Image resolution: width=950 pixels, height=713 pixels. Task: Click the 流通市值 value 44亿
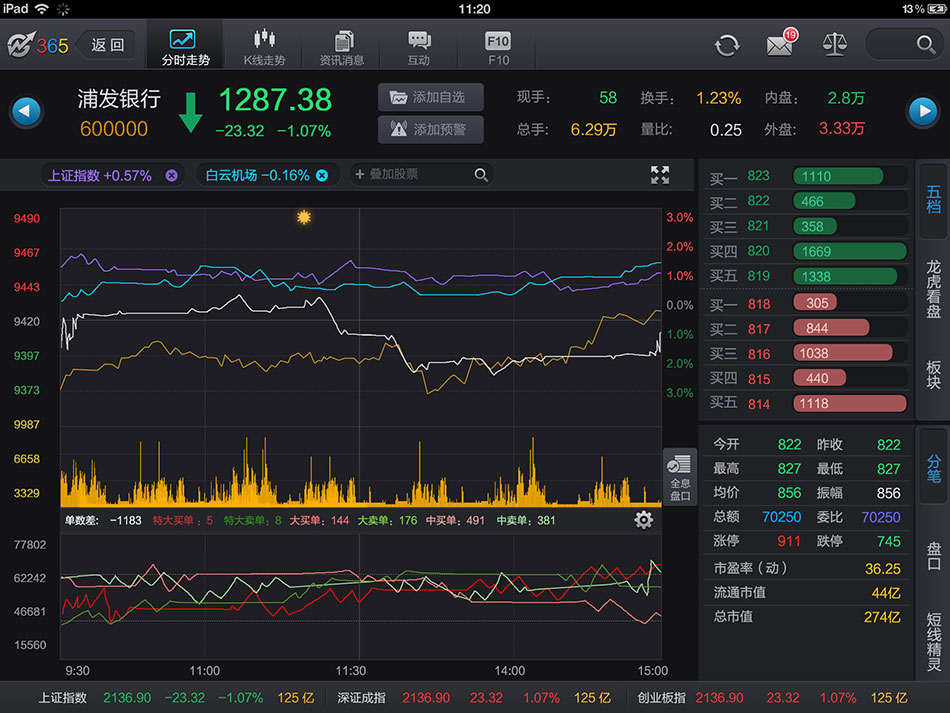point(886,593)
